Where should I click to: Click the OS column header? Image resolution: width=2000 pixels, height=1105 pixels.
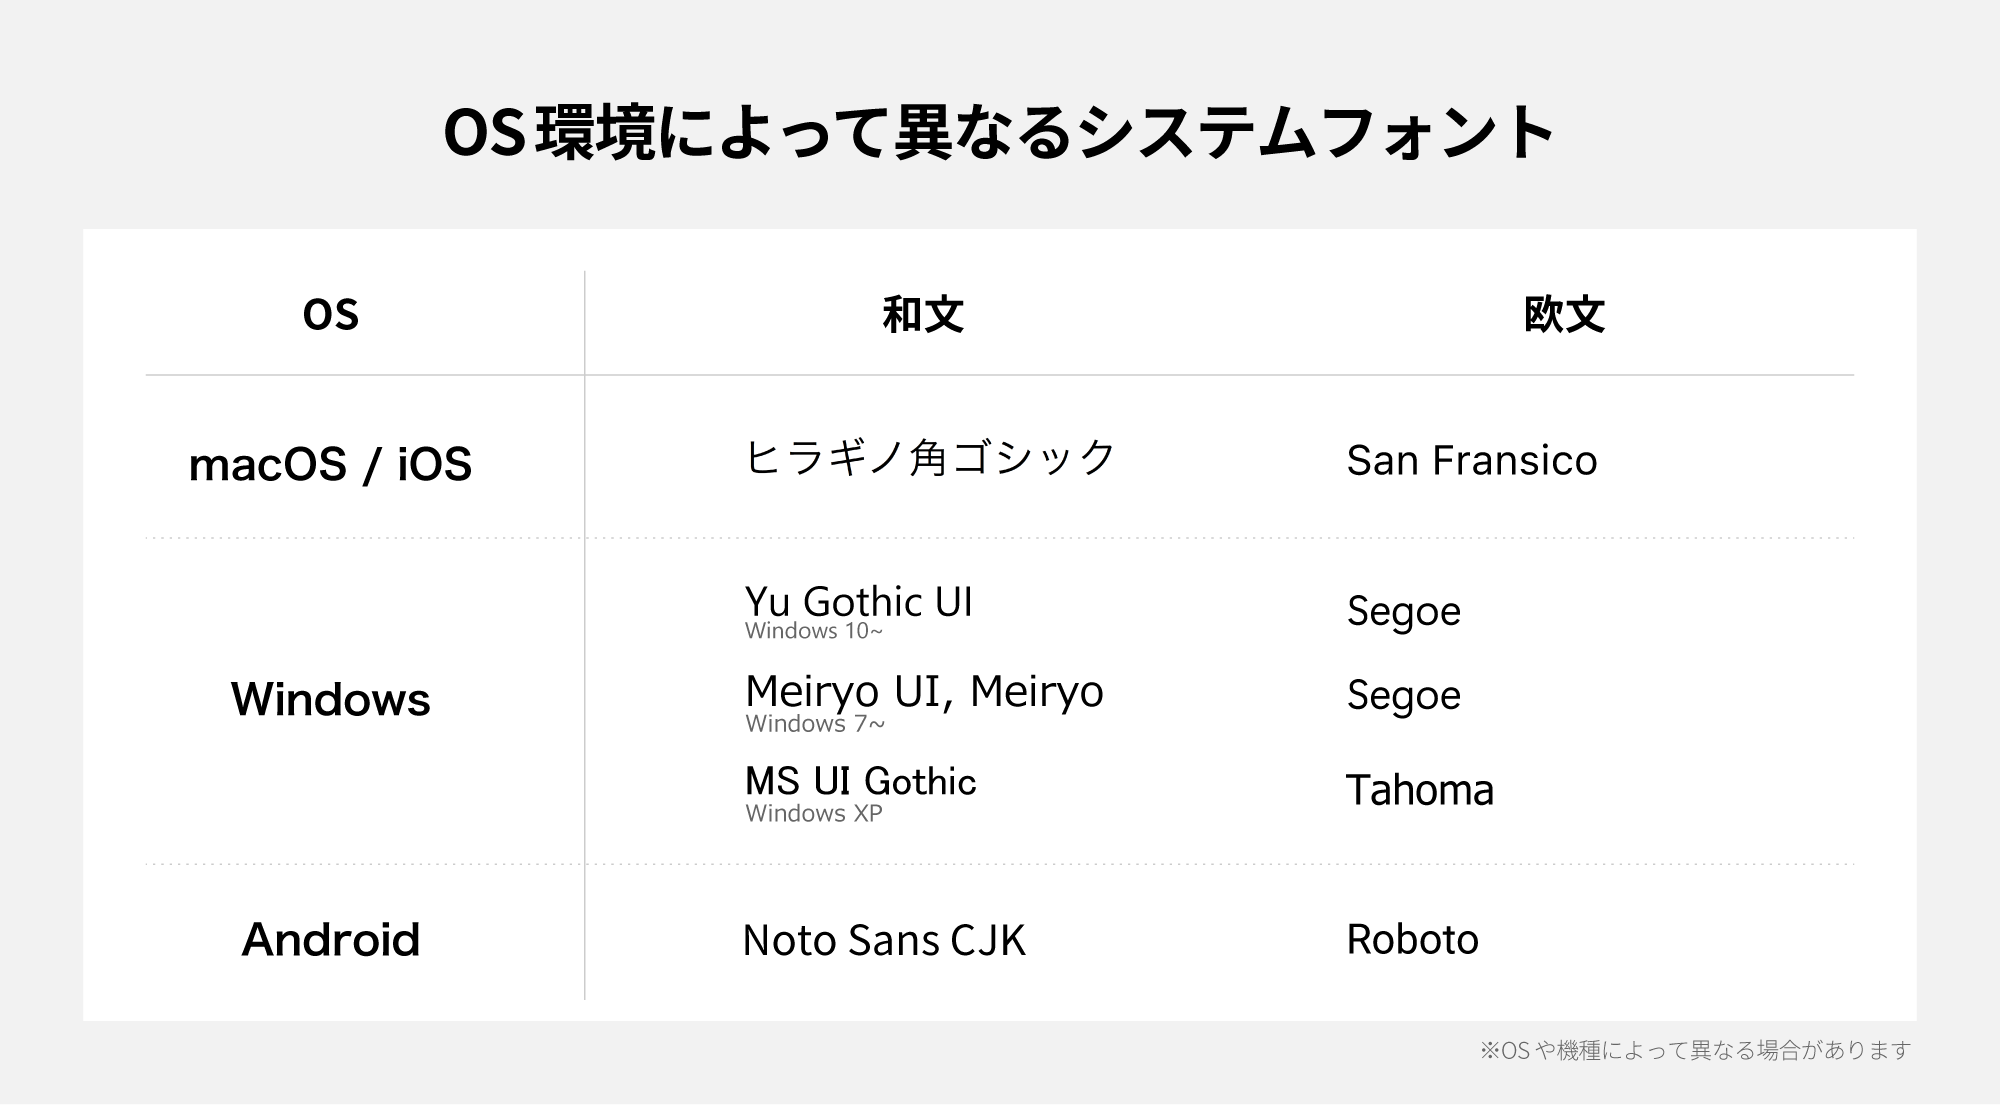point(331,315)
